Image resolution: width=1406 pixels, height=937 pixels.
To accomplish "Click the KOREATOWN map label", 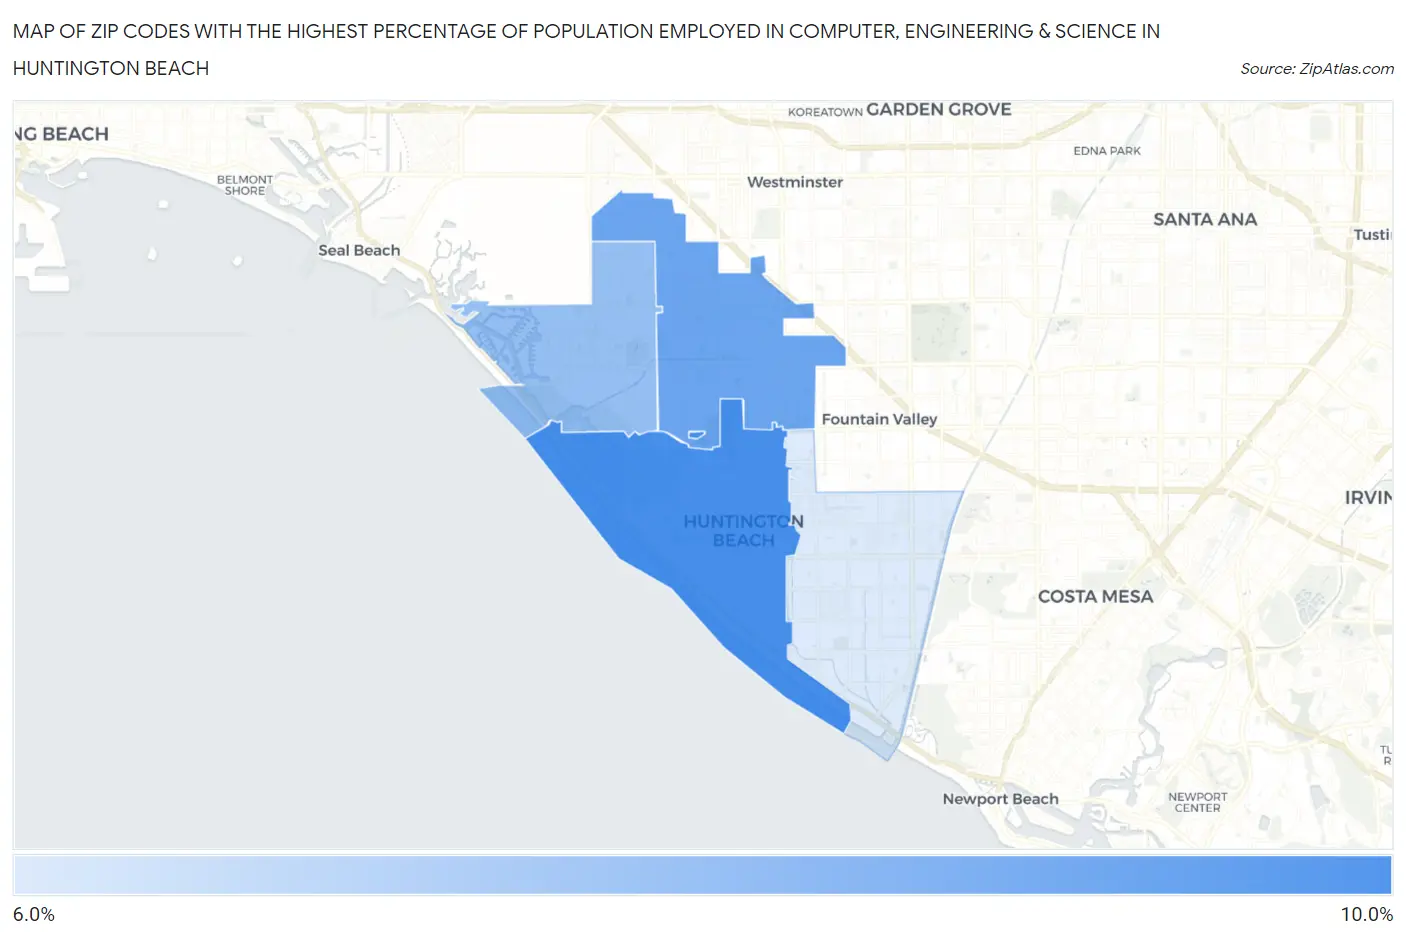I will point(825,112).
